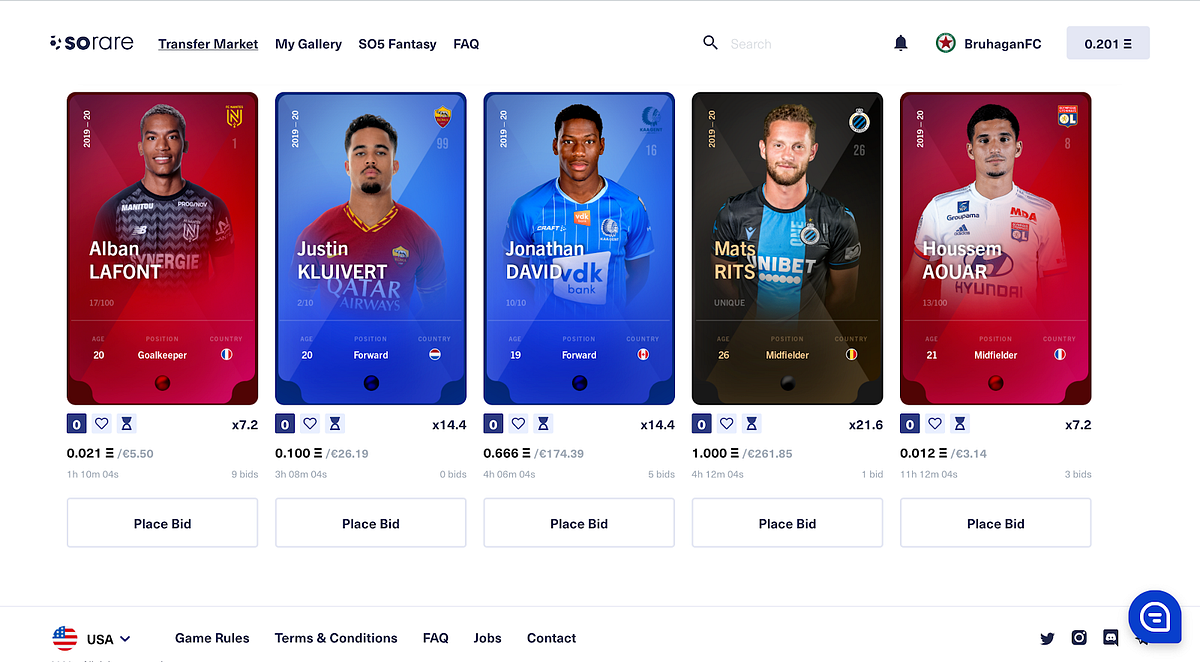Click the hourglass icon under Justin Kluivert
Screen dimensions: 1200x662
335,424
